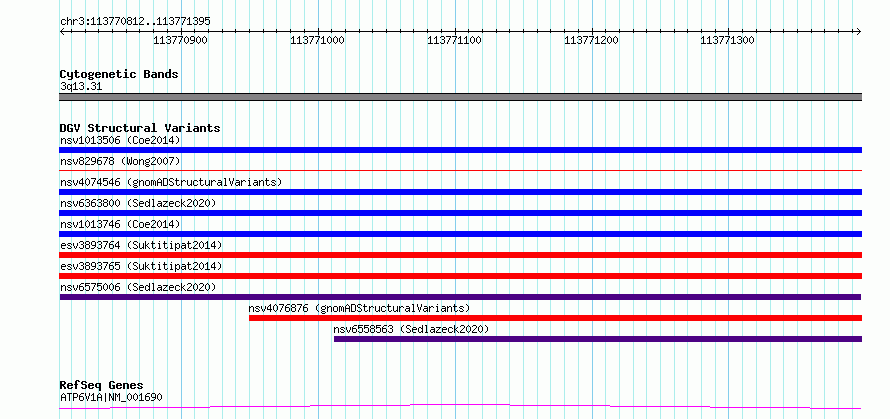Click the Cytogenetic Bands track title
The image size is (890, 419).
[119, 74]
